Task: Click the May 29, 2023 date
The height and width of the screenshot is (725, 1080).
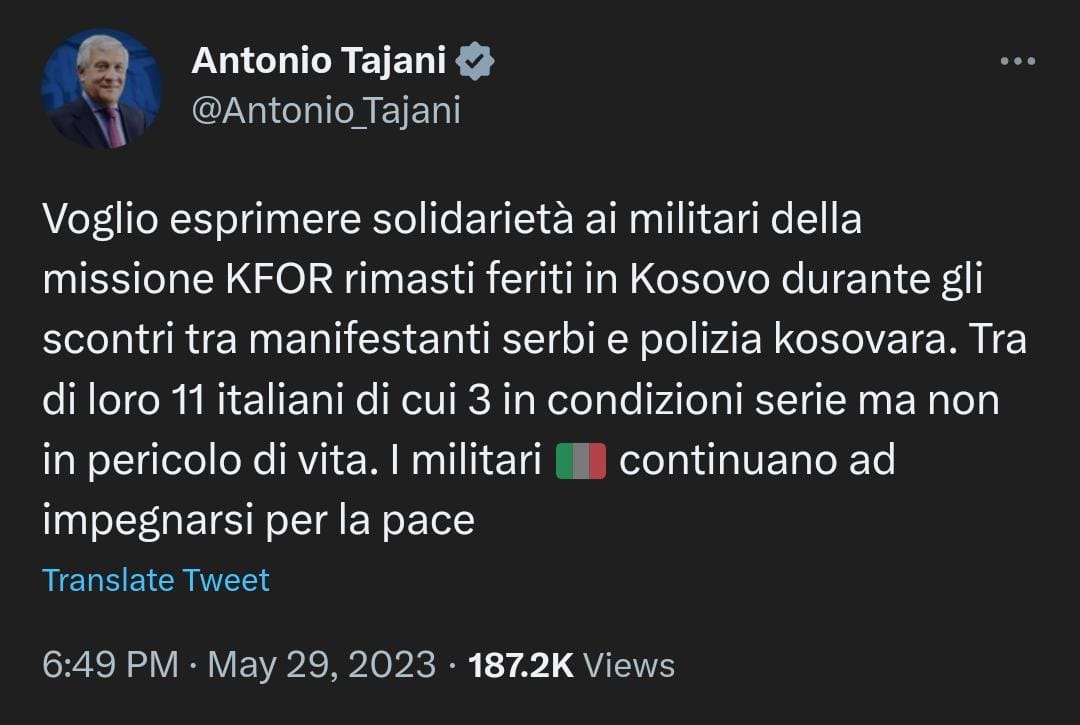Action: pyautogui.click(x=320, y=665)
